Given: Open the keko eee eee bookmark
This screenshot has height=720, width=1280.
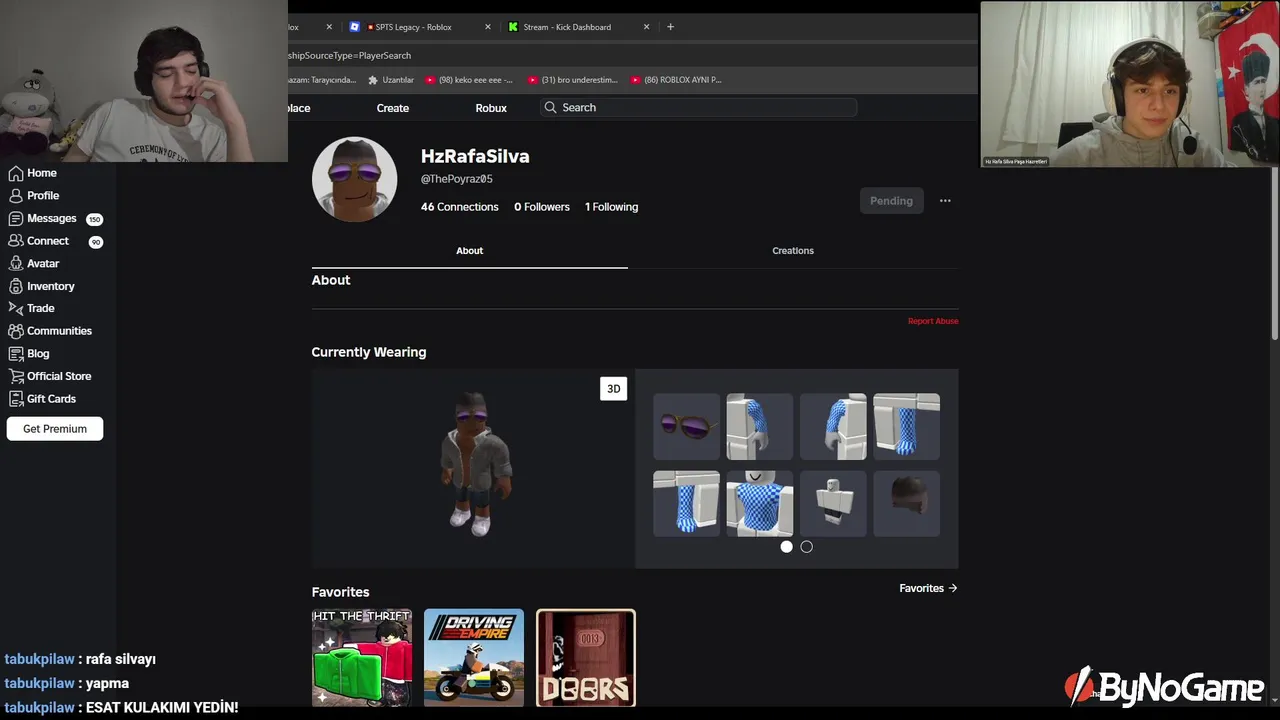Looking at the screenshot, I should click(469, 80).
